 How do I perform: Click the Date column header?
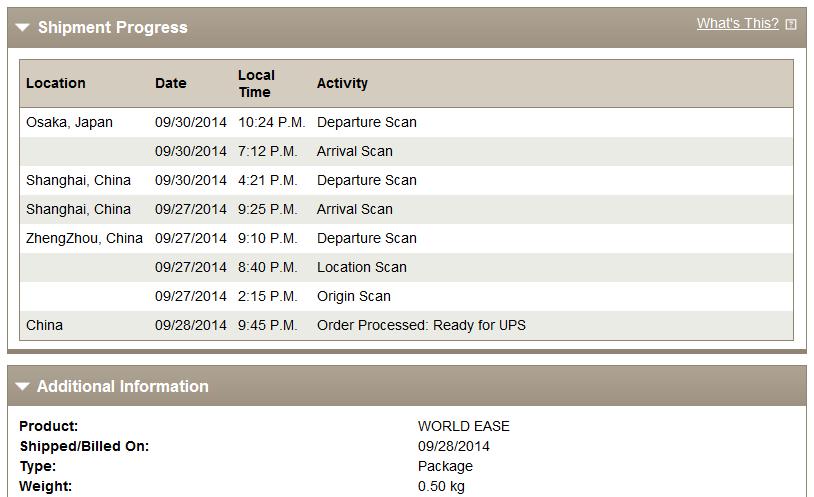tap(170, 83)
